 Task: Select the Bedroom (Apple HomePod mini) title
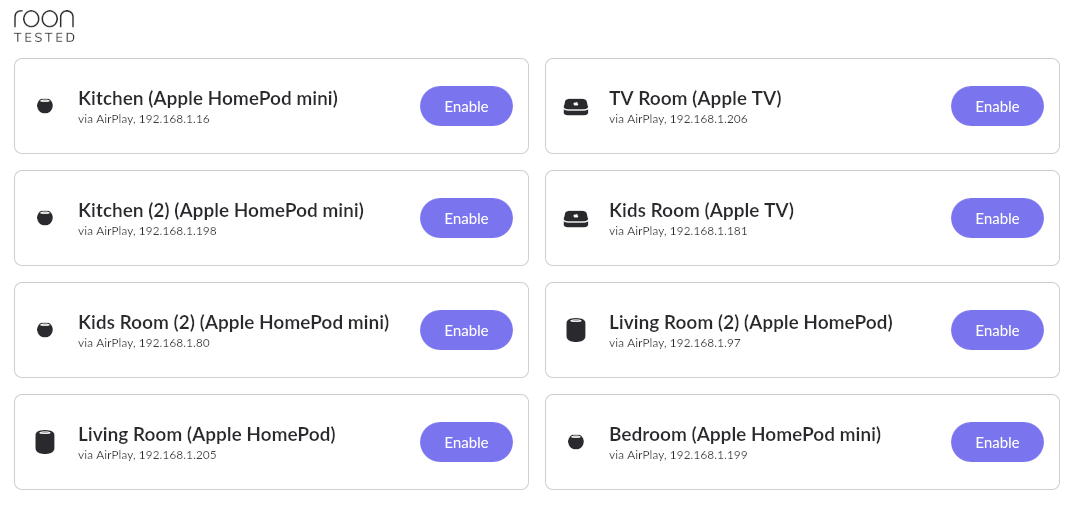(745, 435)
